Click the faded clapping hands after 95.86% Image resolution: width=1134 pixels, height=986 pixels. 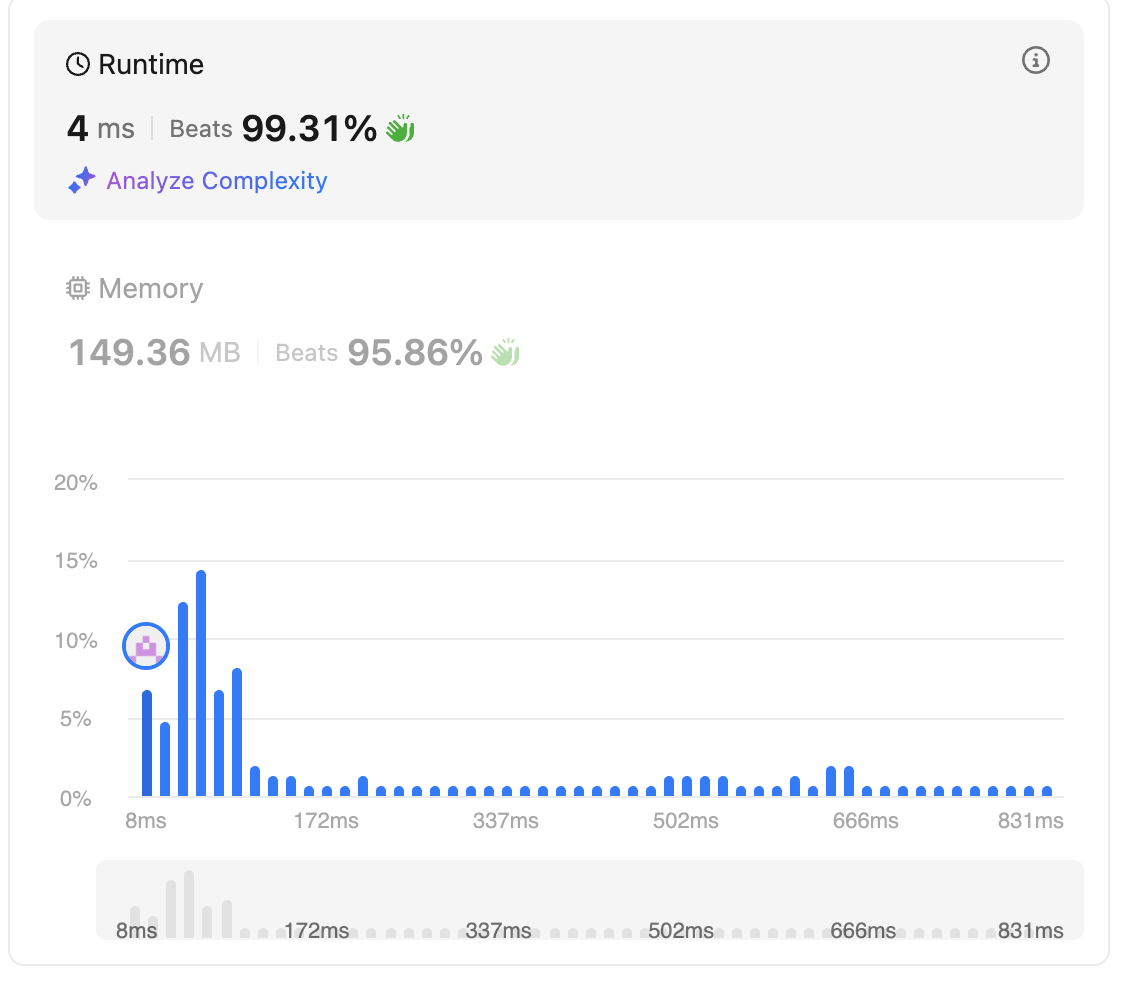(x=506, y=352)
